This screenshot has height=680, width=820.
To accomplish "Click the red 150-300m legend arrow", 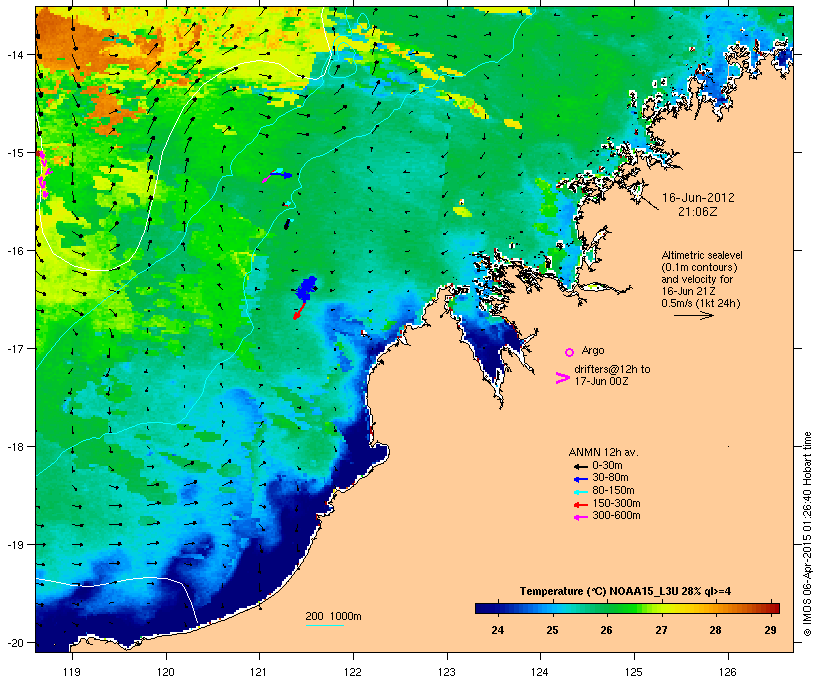I will click(x=580, y=505).
